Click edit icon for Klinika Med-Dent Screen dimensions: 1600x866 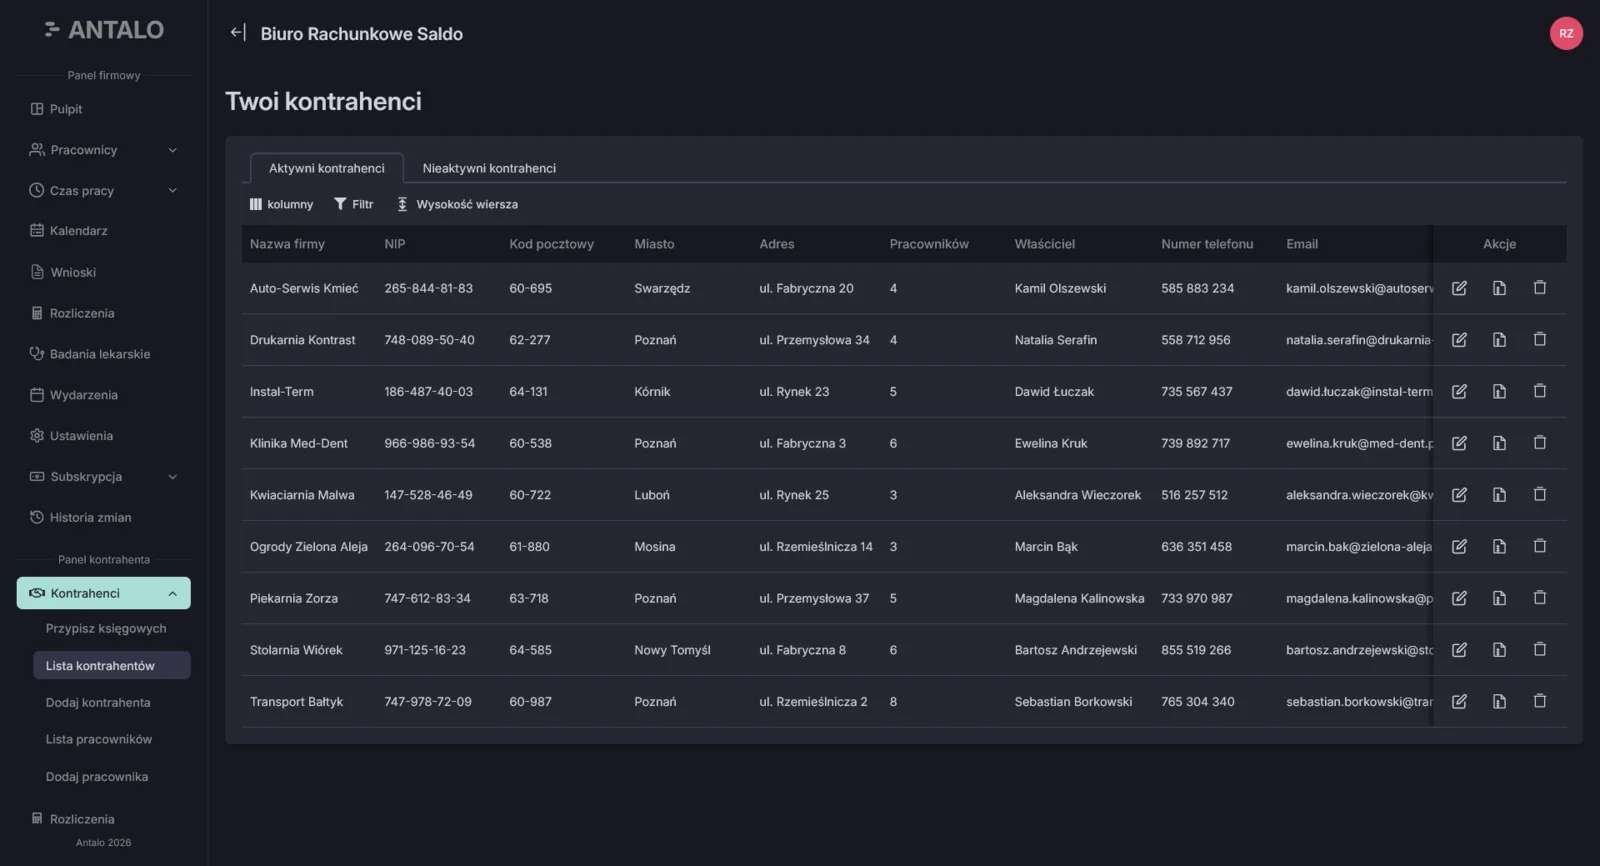point(1459,443)
